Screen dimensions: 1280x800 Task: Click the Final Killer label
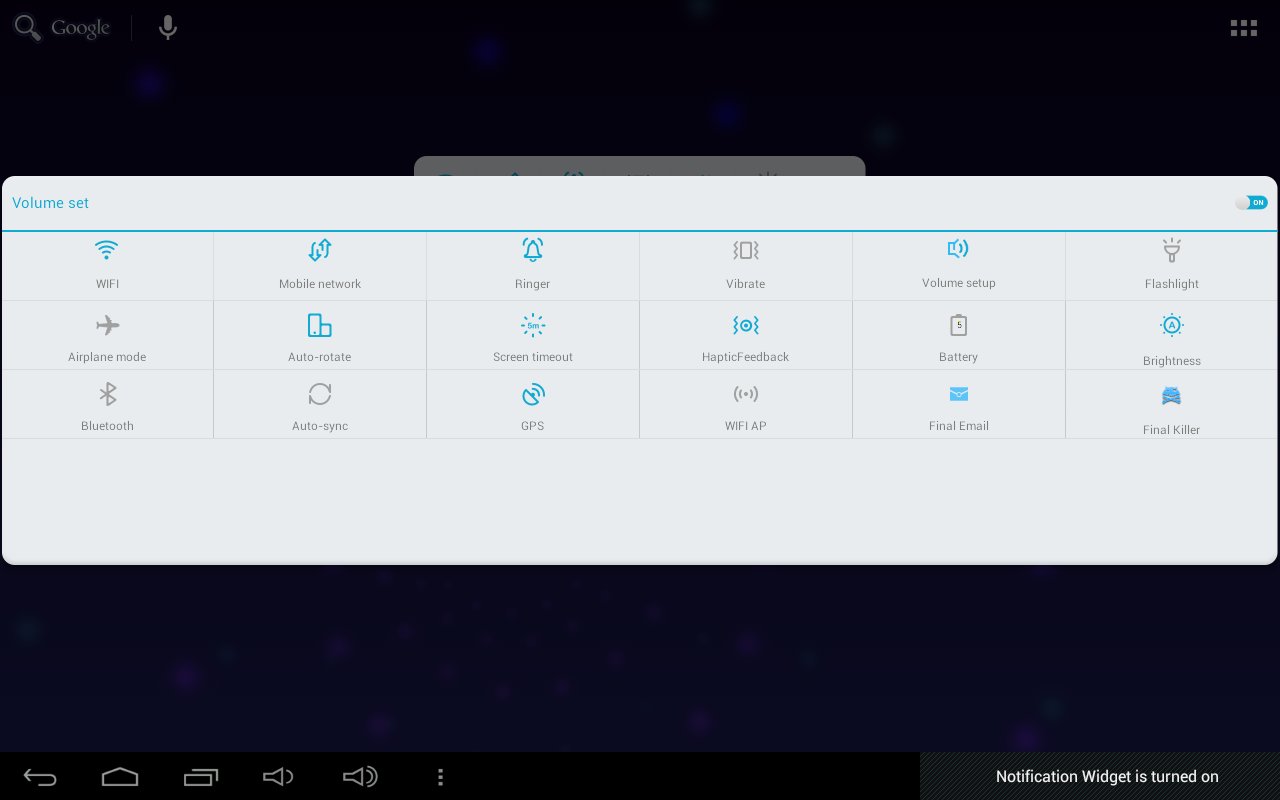1171,430
